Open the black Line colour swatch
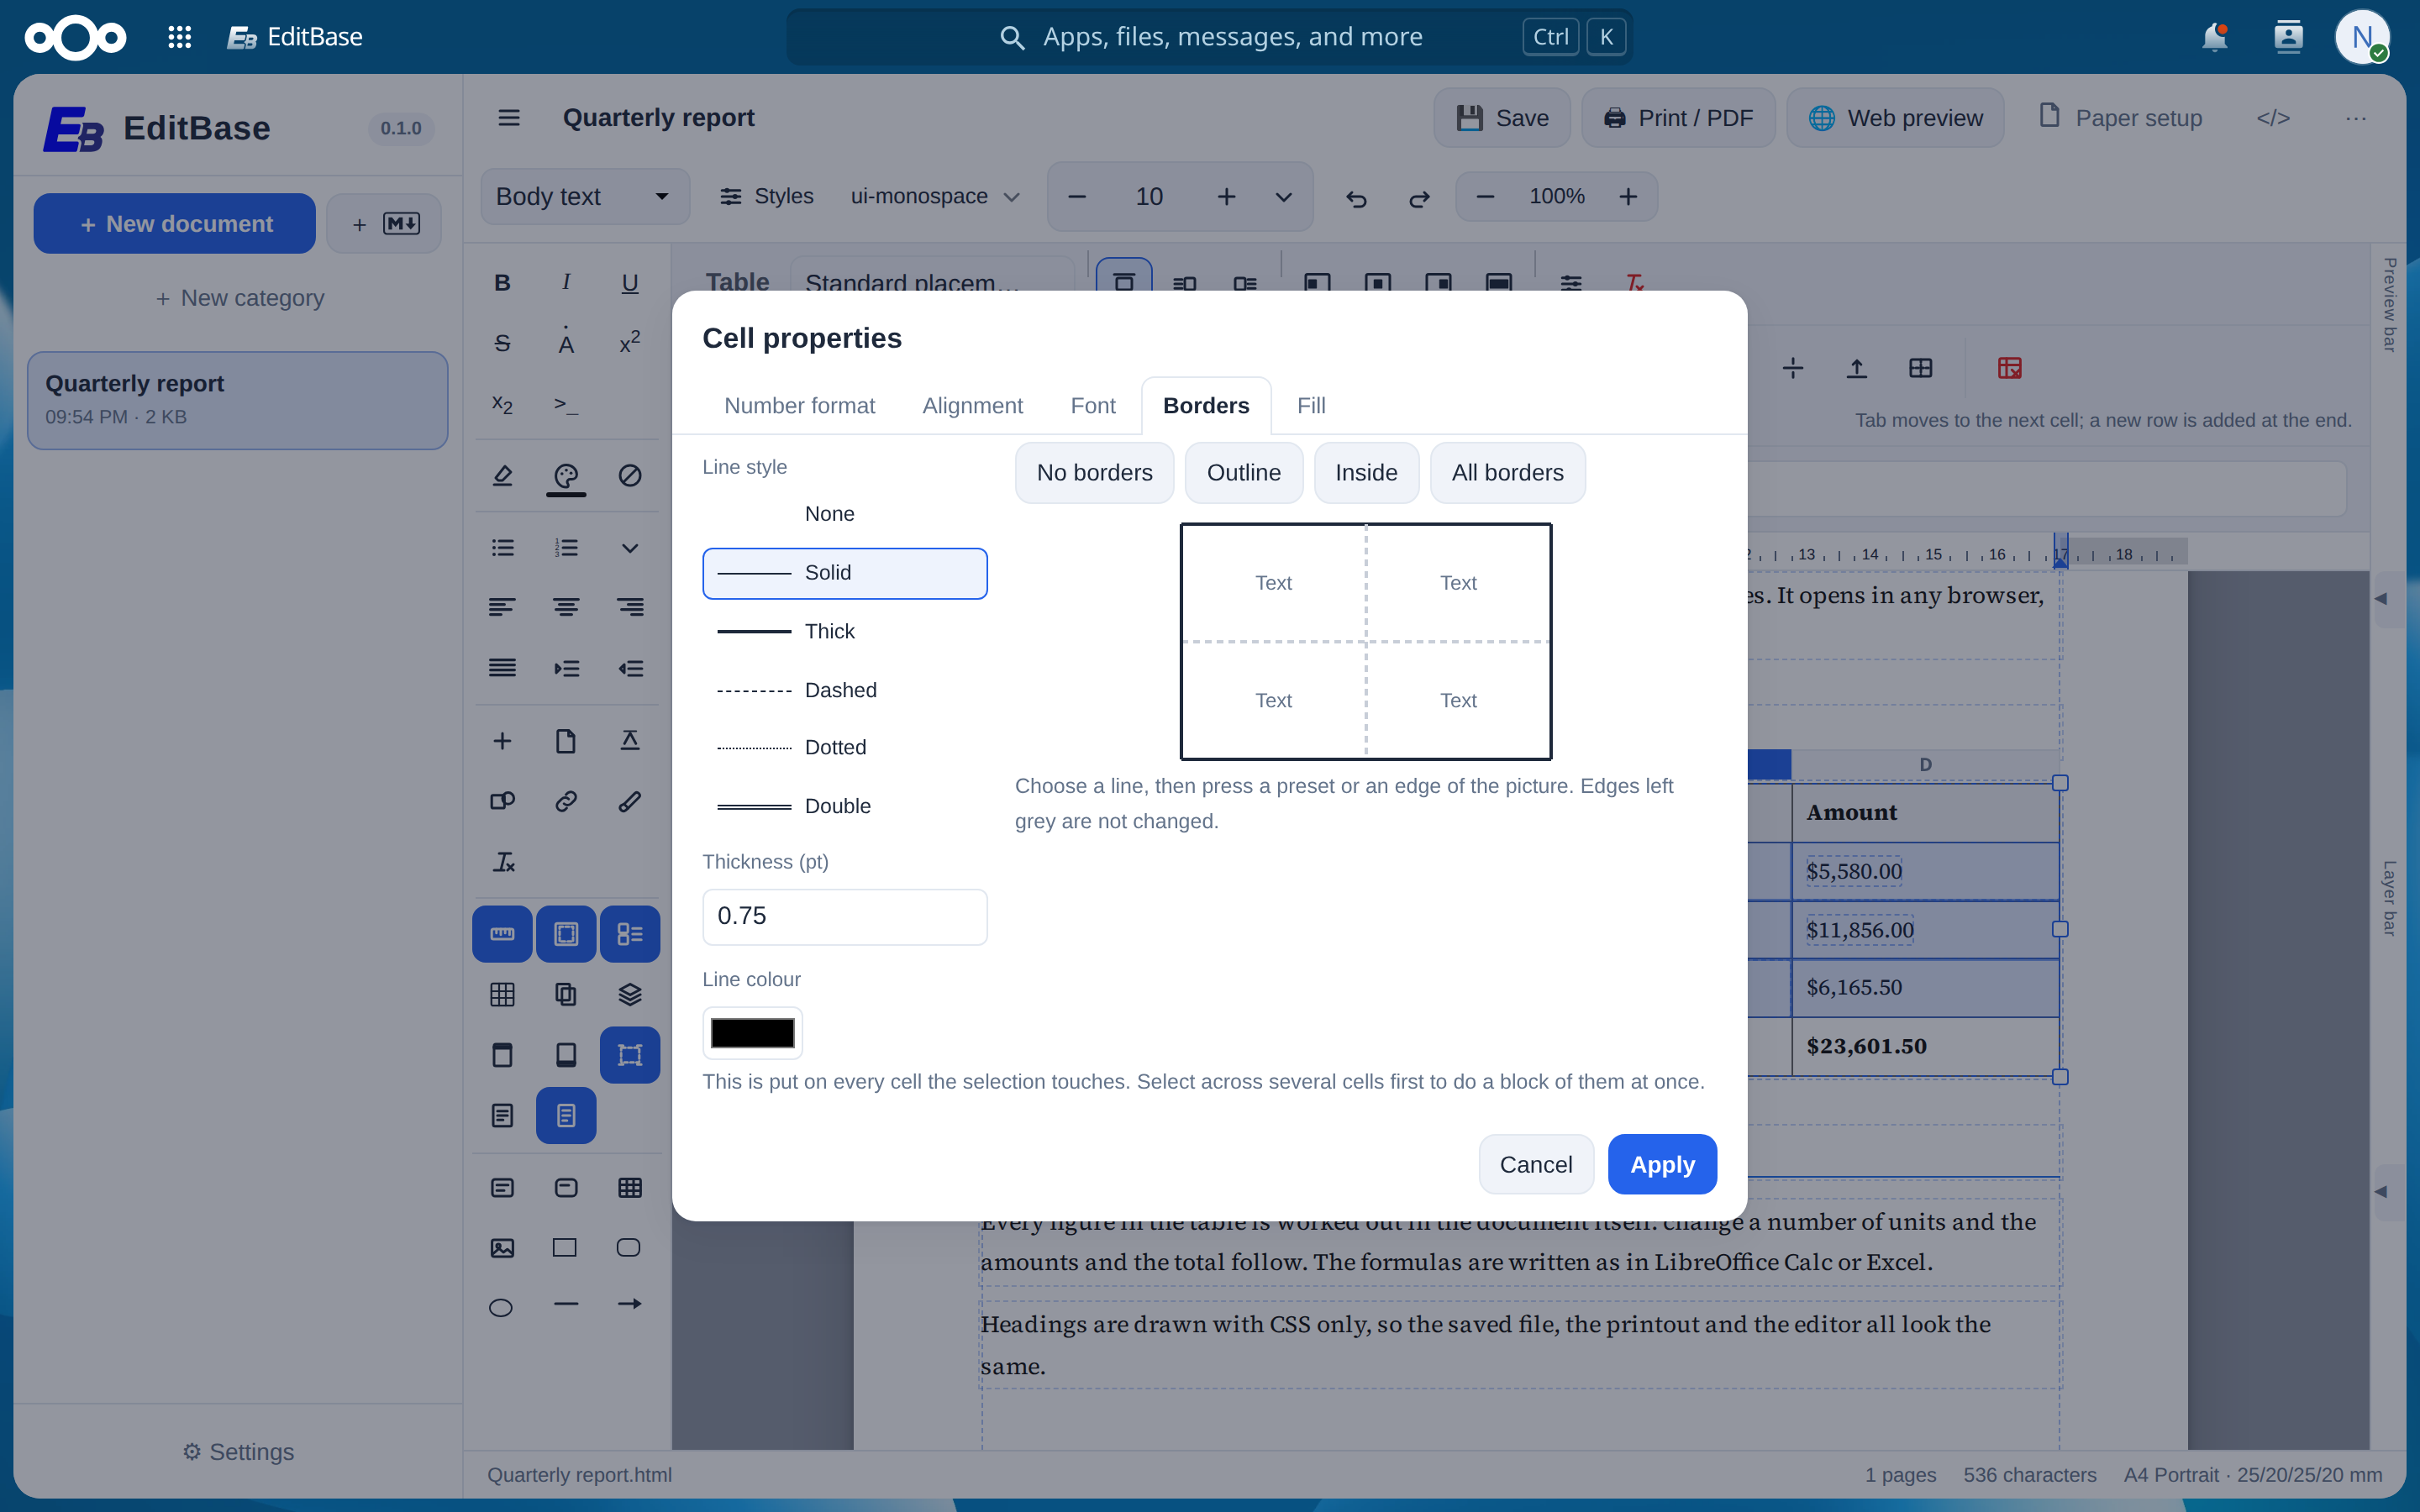Image resolution: width=2420 pixels, height=1512 pixels. tap(752, 1033)
